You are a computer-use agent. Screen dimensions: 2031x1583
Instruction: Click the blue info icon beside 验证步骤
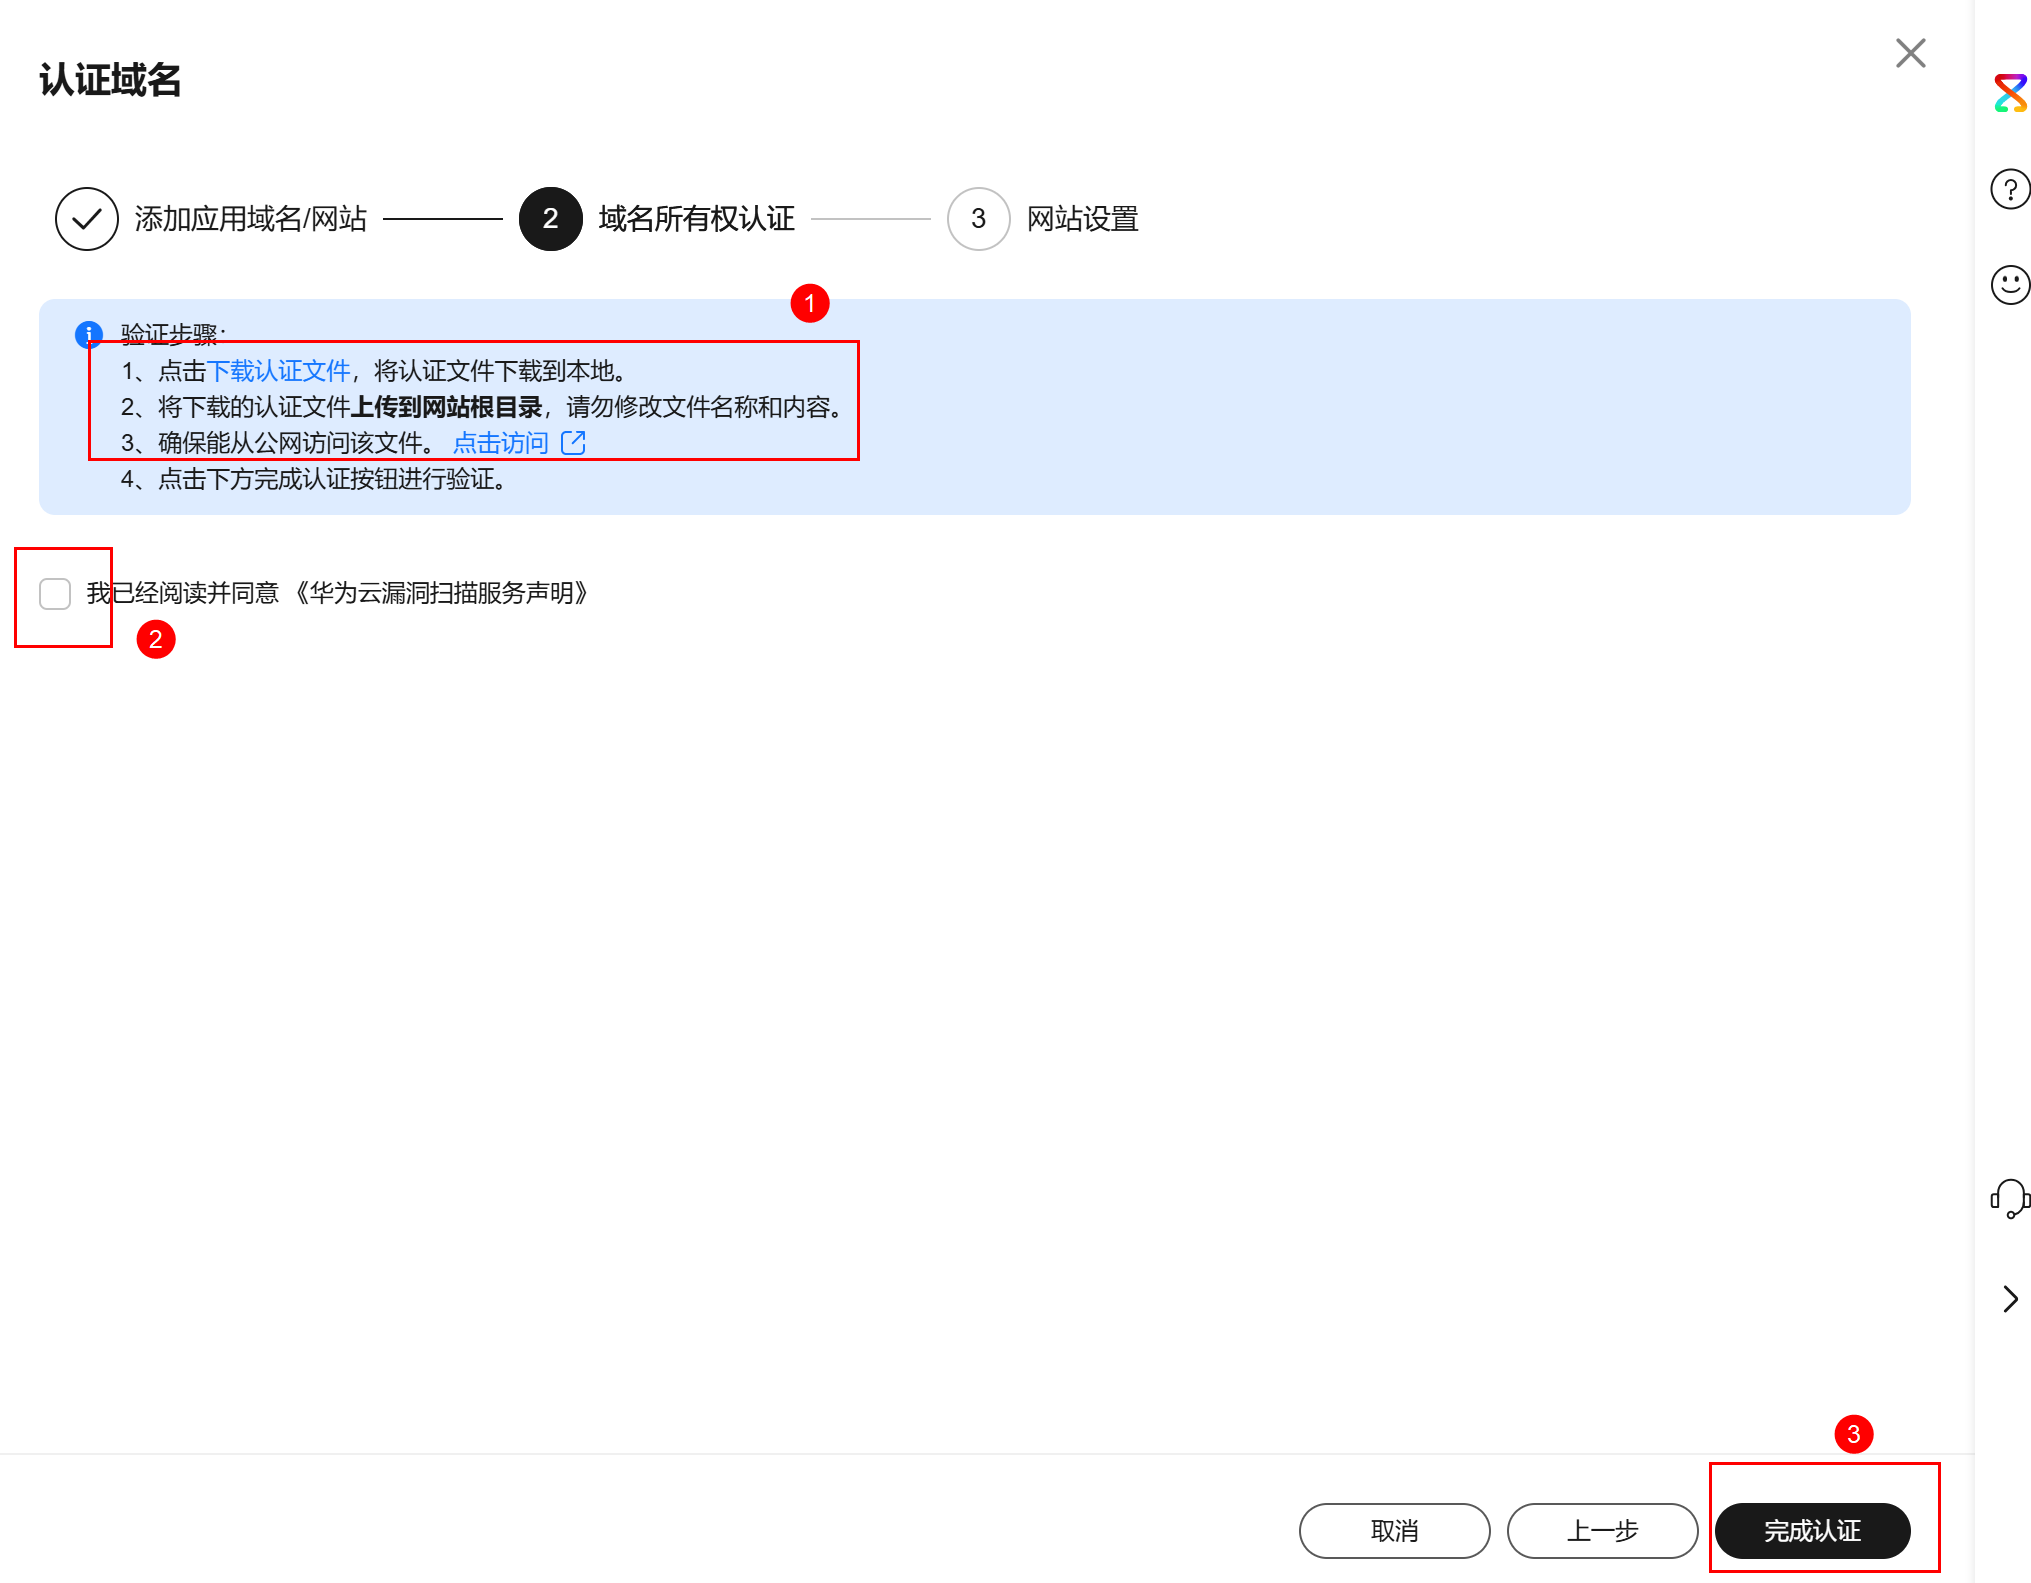[x=89, y=334]
